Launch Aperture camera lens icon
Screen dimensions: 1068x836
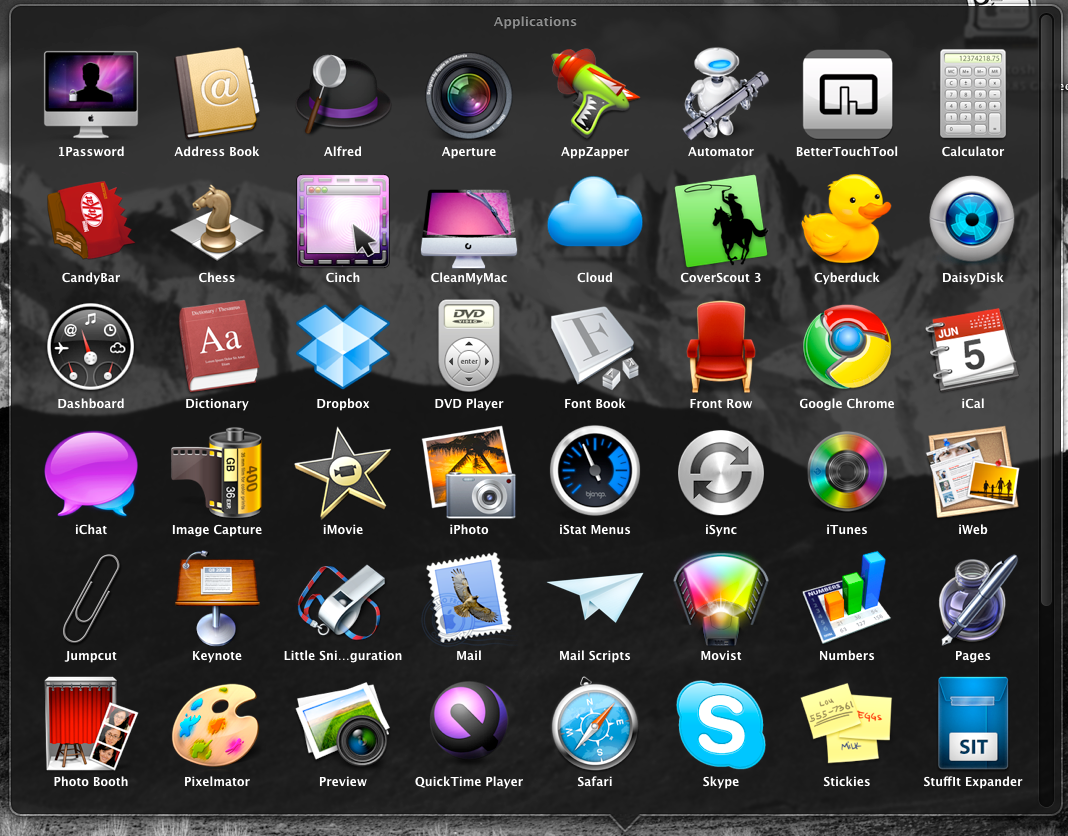(x=469, y=96)
